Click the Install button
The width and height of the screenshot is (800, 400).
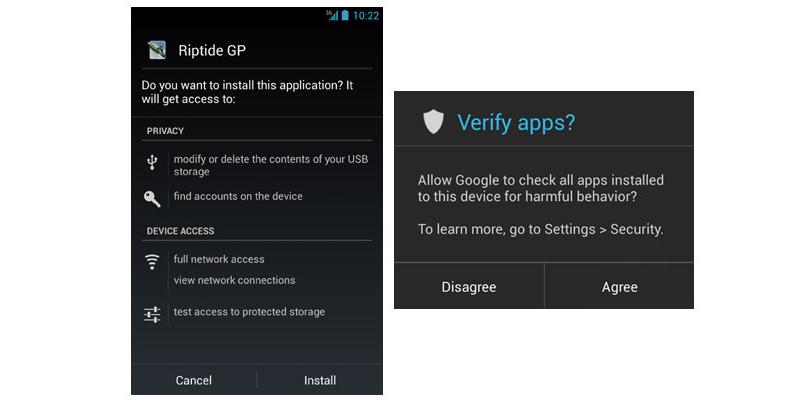coord(320,380)
